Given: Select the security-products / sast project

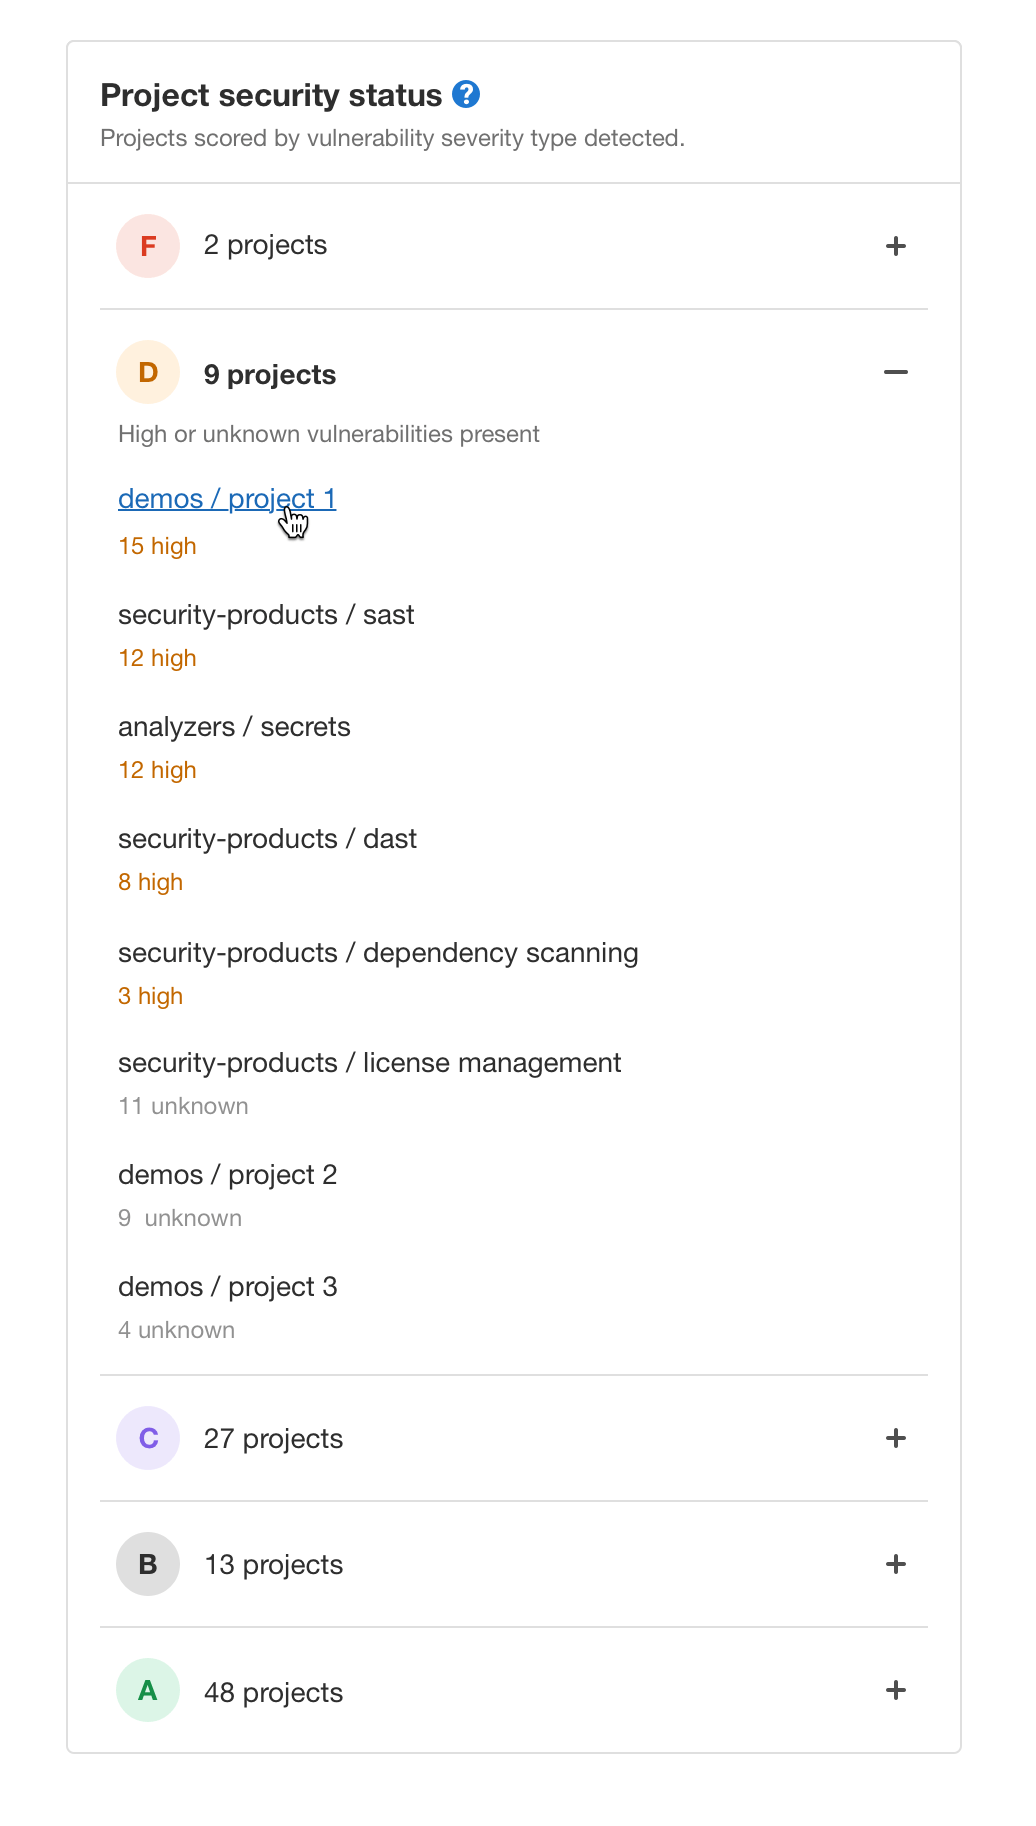Looking at the screenshot, I should pyautogui.click(x=266, y=614).
